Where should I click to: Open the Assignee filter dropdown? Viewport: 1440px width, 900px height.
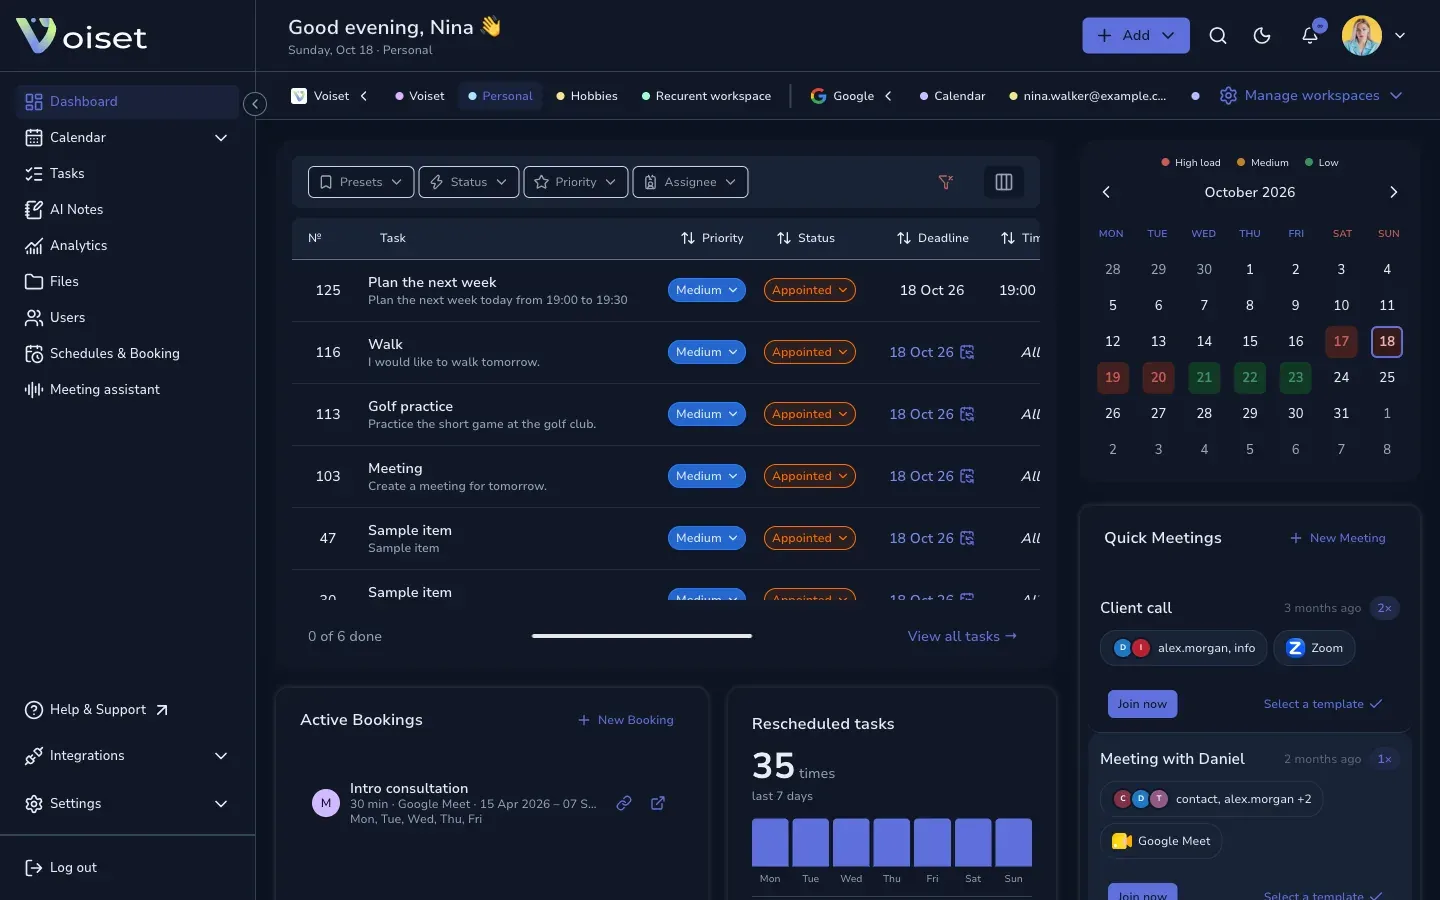pos(690,182)
